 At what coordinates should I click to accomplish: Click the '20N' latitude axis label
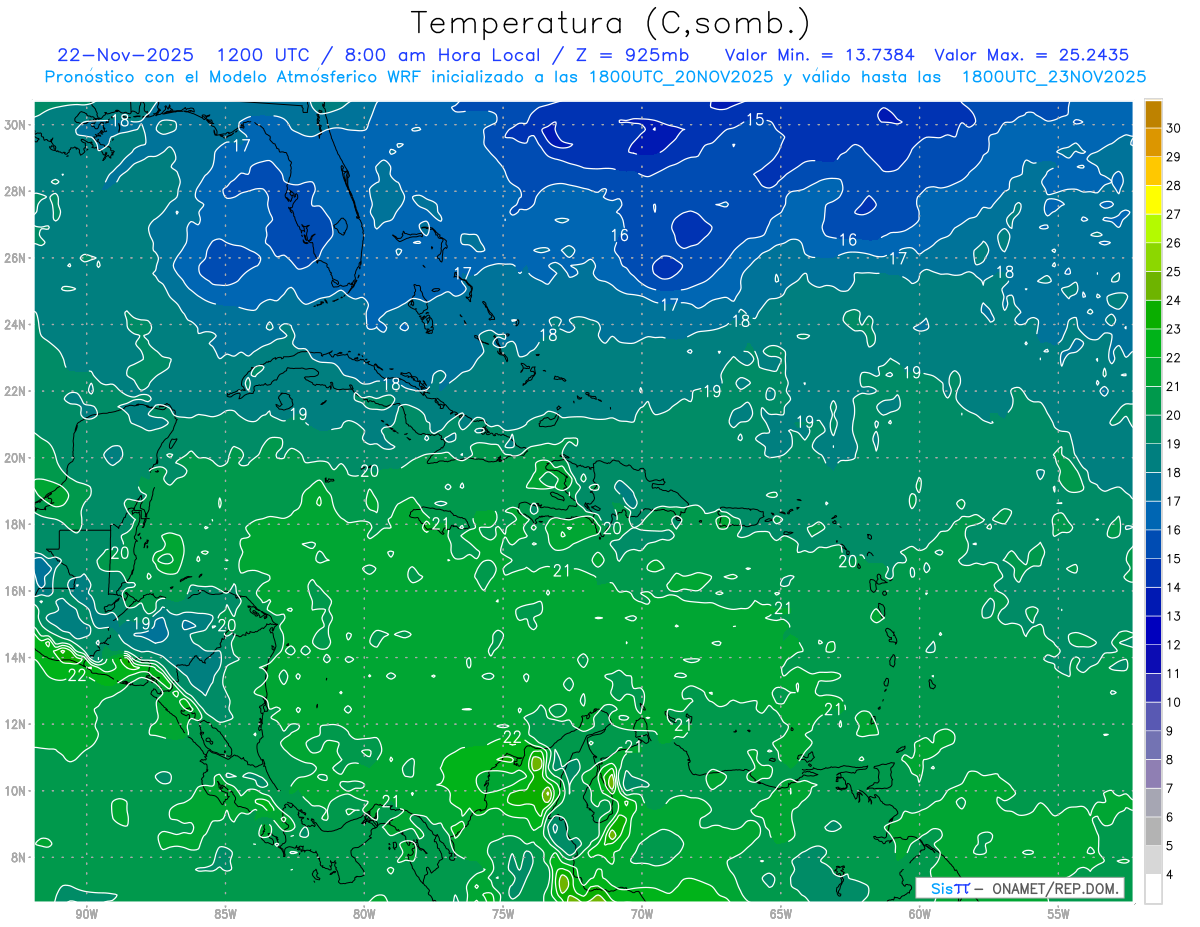pyautogui.click(x=16, y=458)
